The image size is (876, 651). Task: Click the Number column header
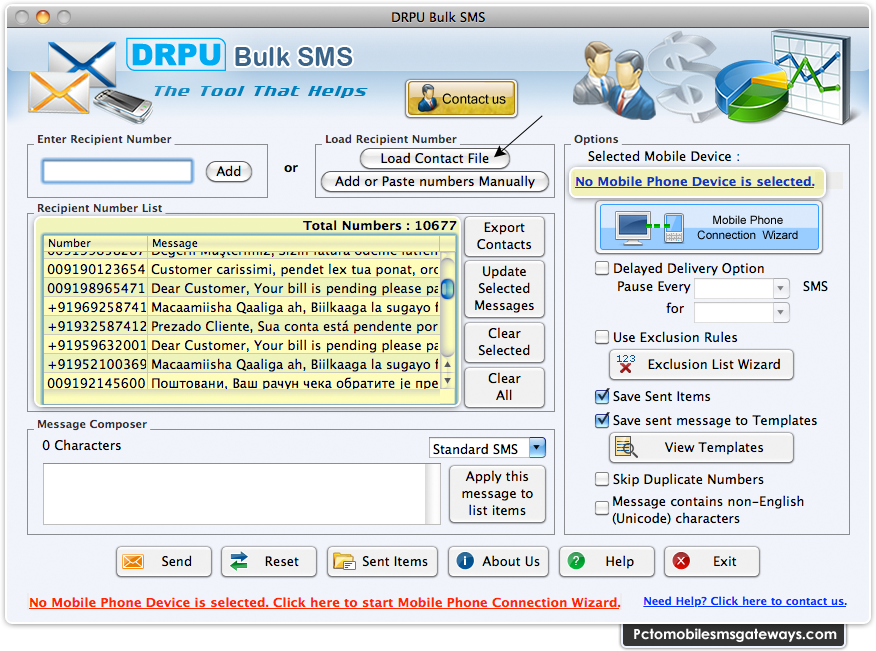(96, 243)
